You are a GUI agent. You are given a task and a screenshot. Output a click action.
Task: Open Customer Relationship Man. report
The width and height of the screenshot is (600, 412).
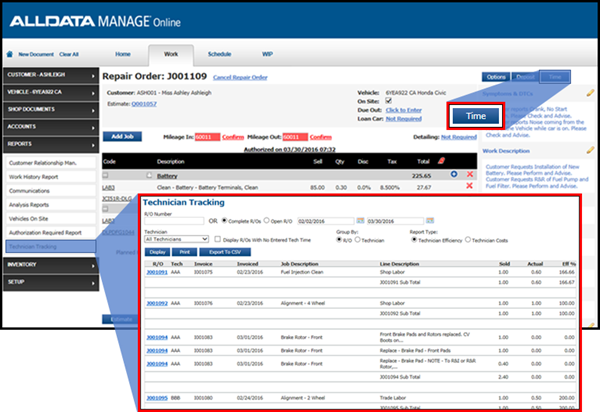[x=51, y=163]
